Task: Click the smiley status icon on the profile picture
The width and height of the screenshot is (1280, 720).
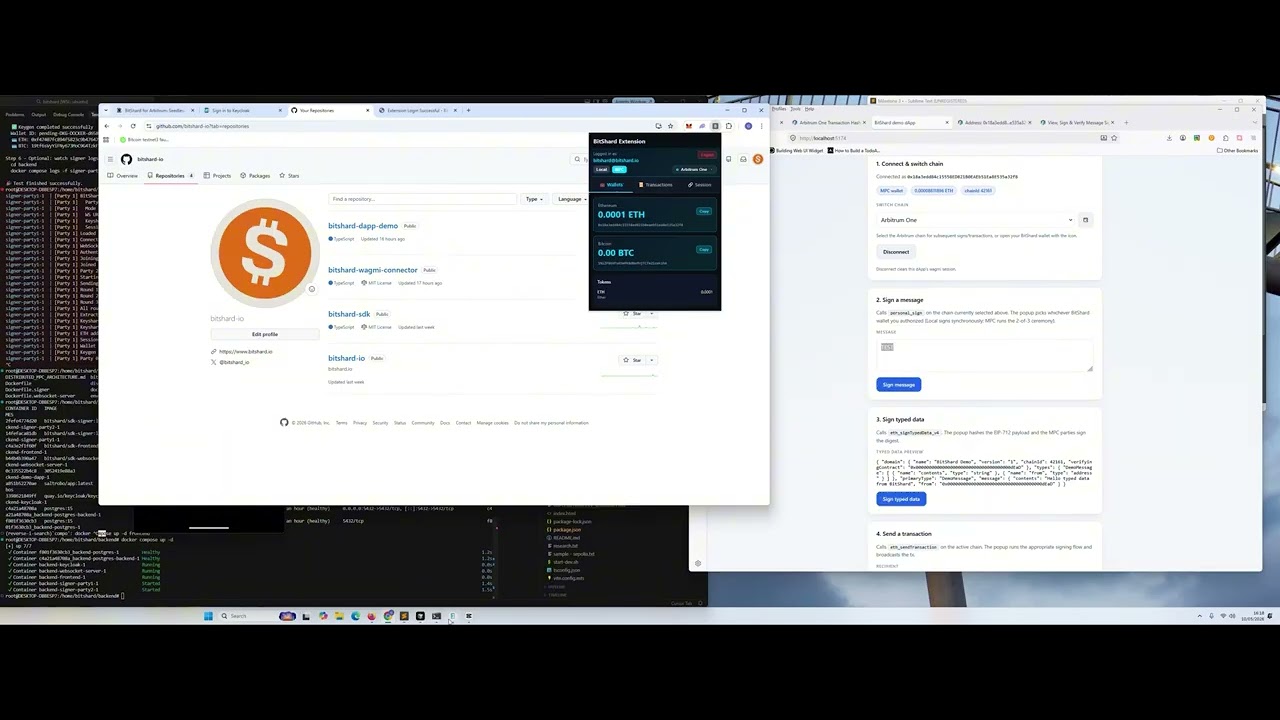Action: point(311,289)
